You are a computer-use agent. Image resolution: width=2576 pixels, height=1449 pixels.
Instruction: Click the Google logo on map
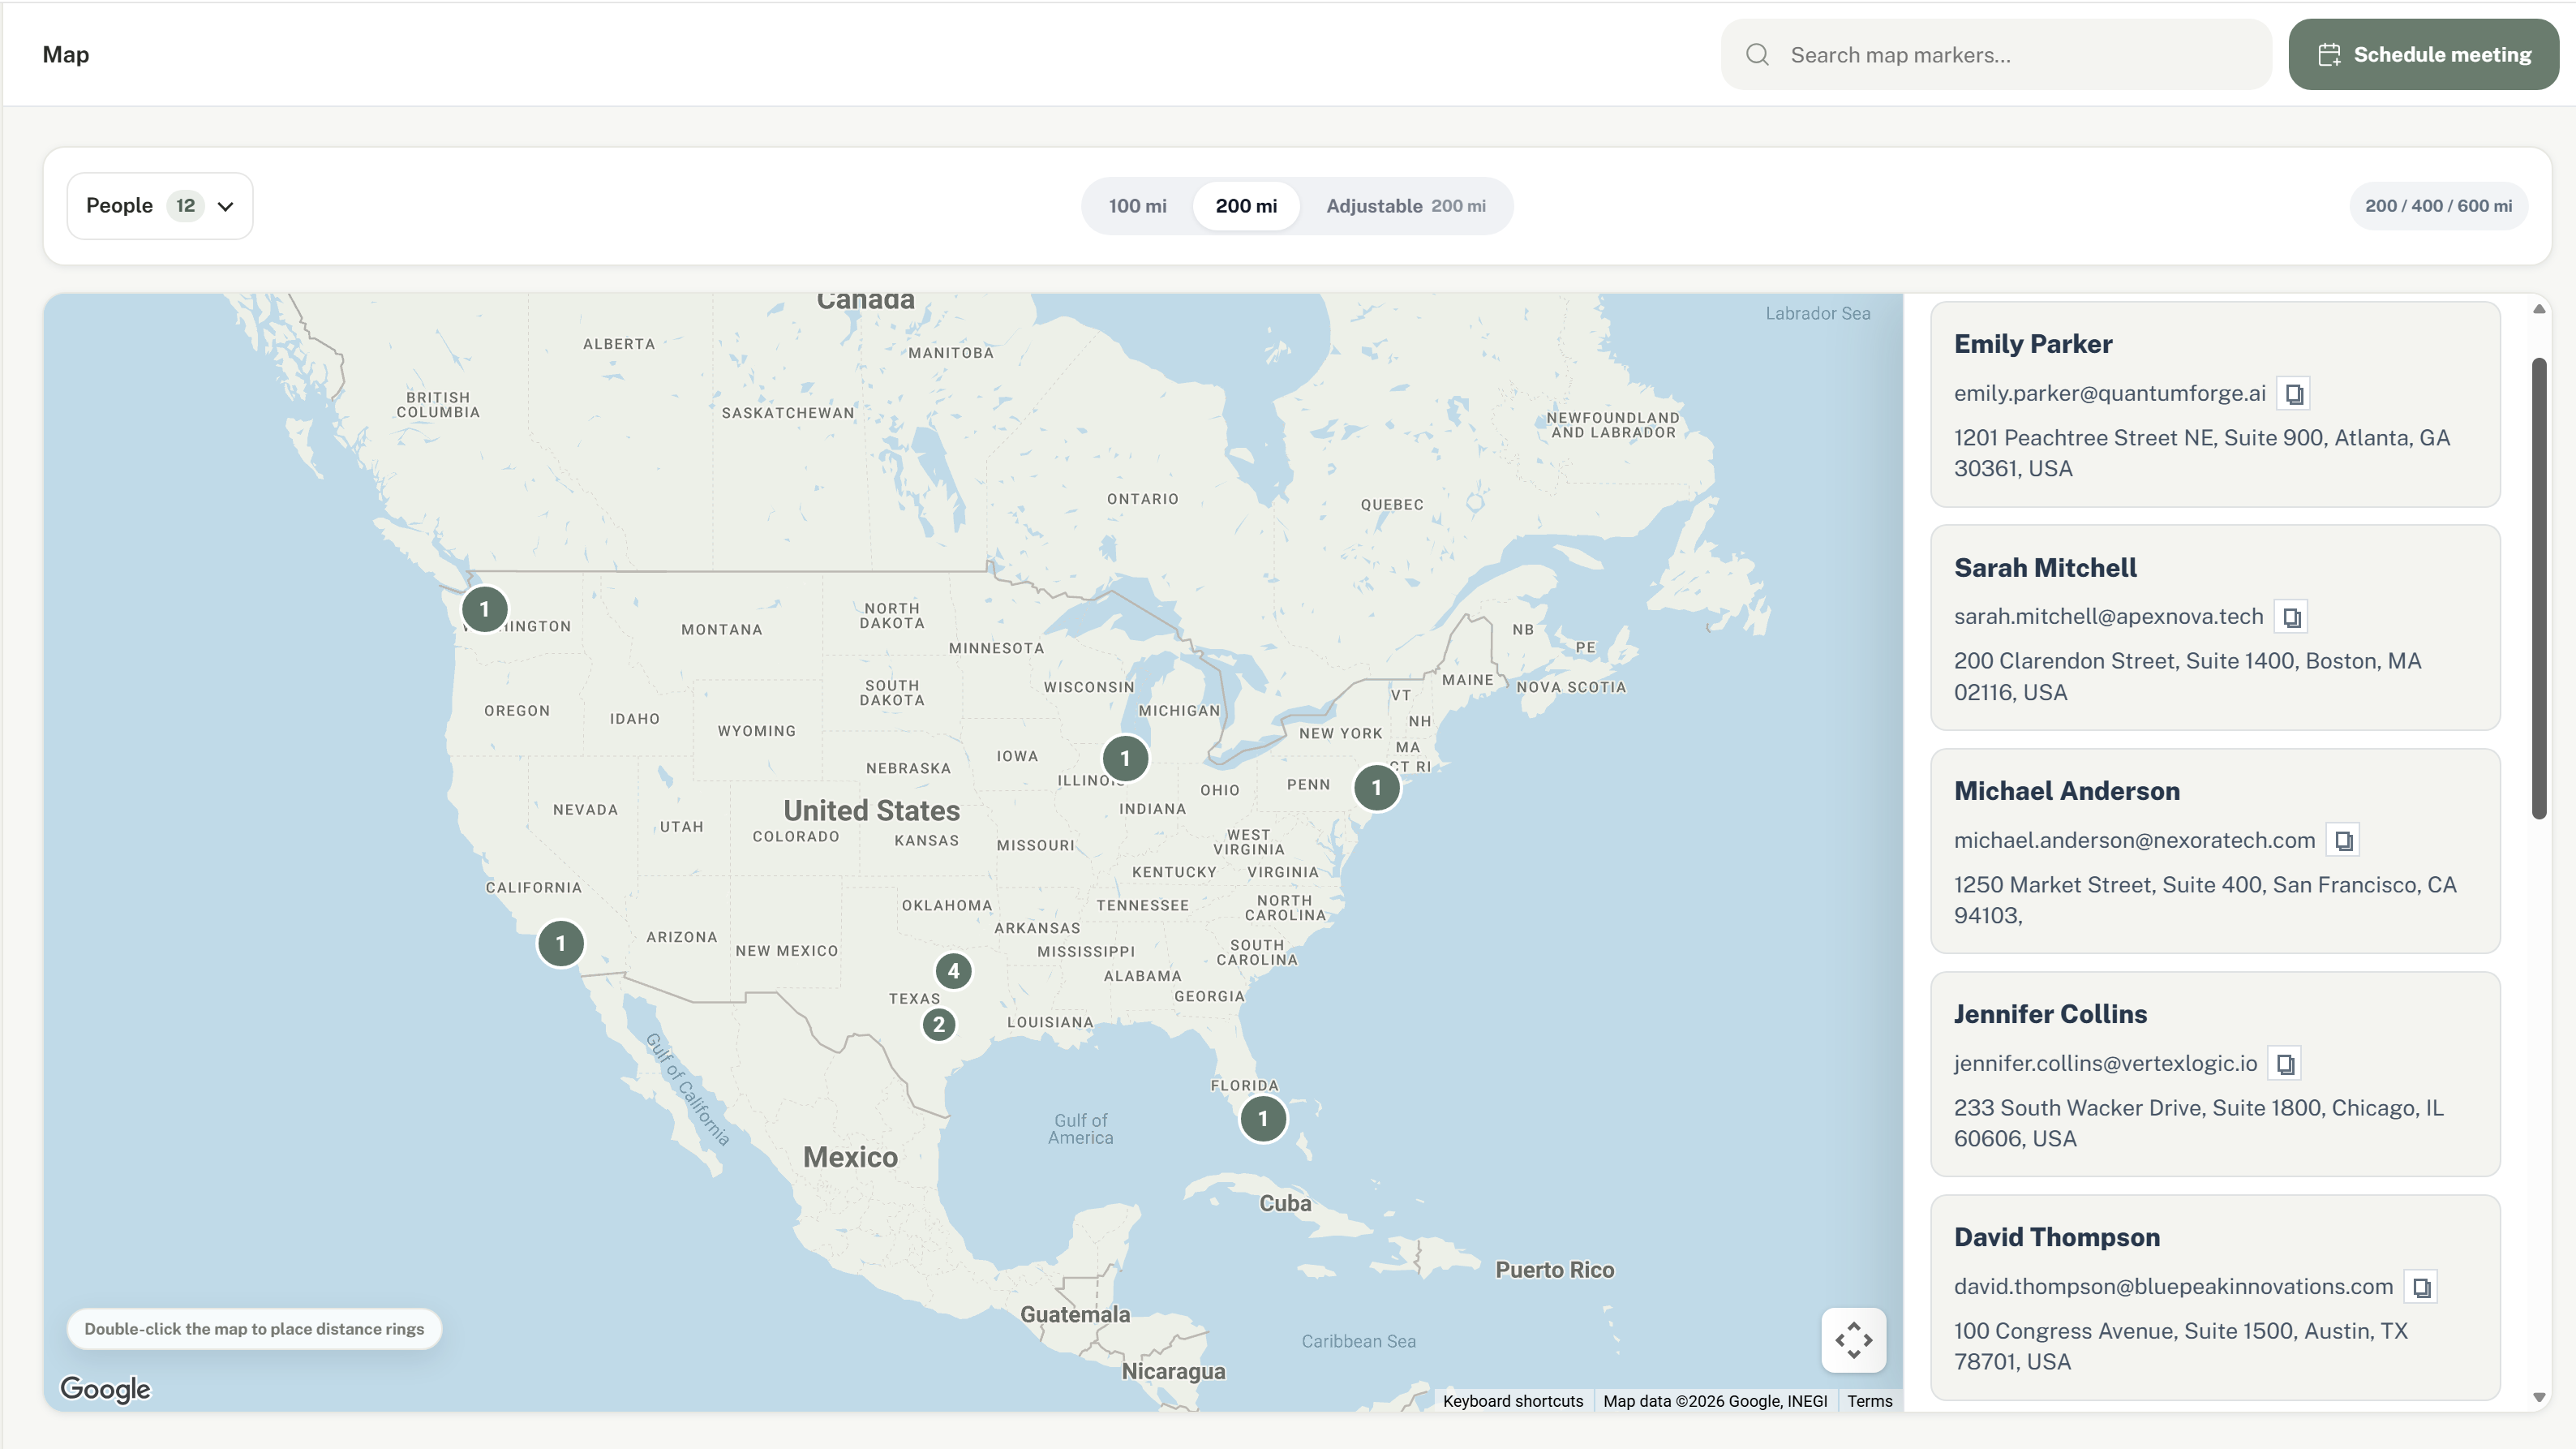(105, 1389)
